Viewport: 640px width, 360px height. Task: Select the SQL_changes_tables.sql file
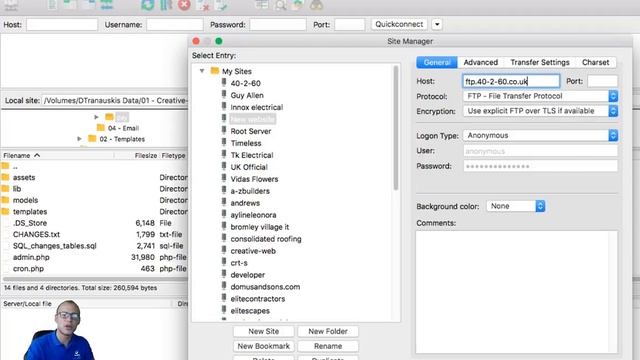tap(55, 246)
